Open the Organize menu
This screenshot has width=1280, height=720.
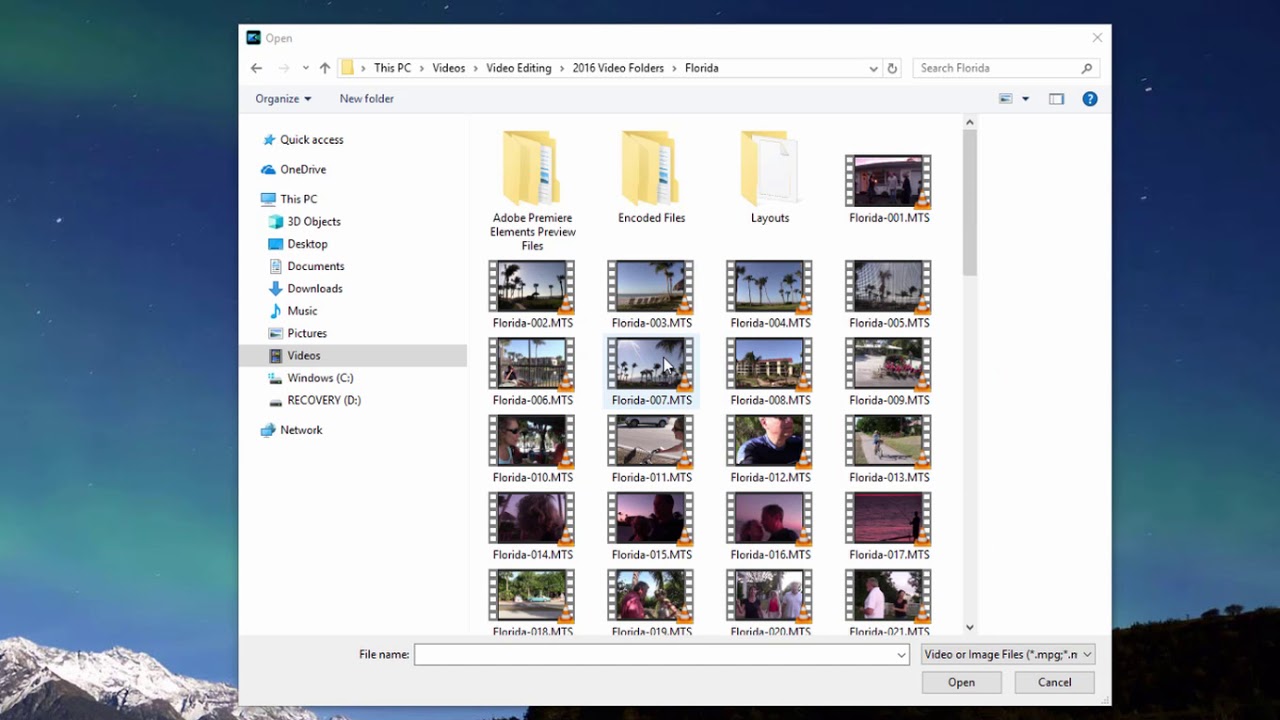point(283,99)
